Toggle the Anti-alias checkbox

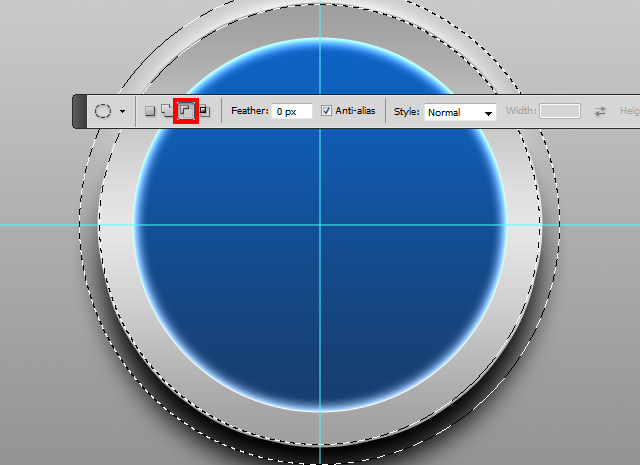tap(326, 111)
